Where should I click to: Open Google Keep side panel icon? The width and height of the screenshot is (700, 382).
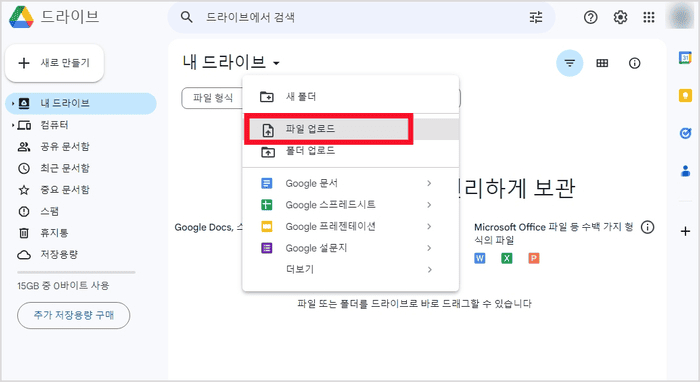685,95
